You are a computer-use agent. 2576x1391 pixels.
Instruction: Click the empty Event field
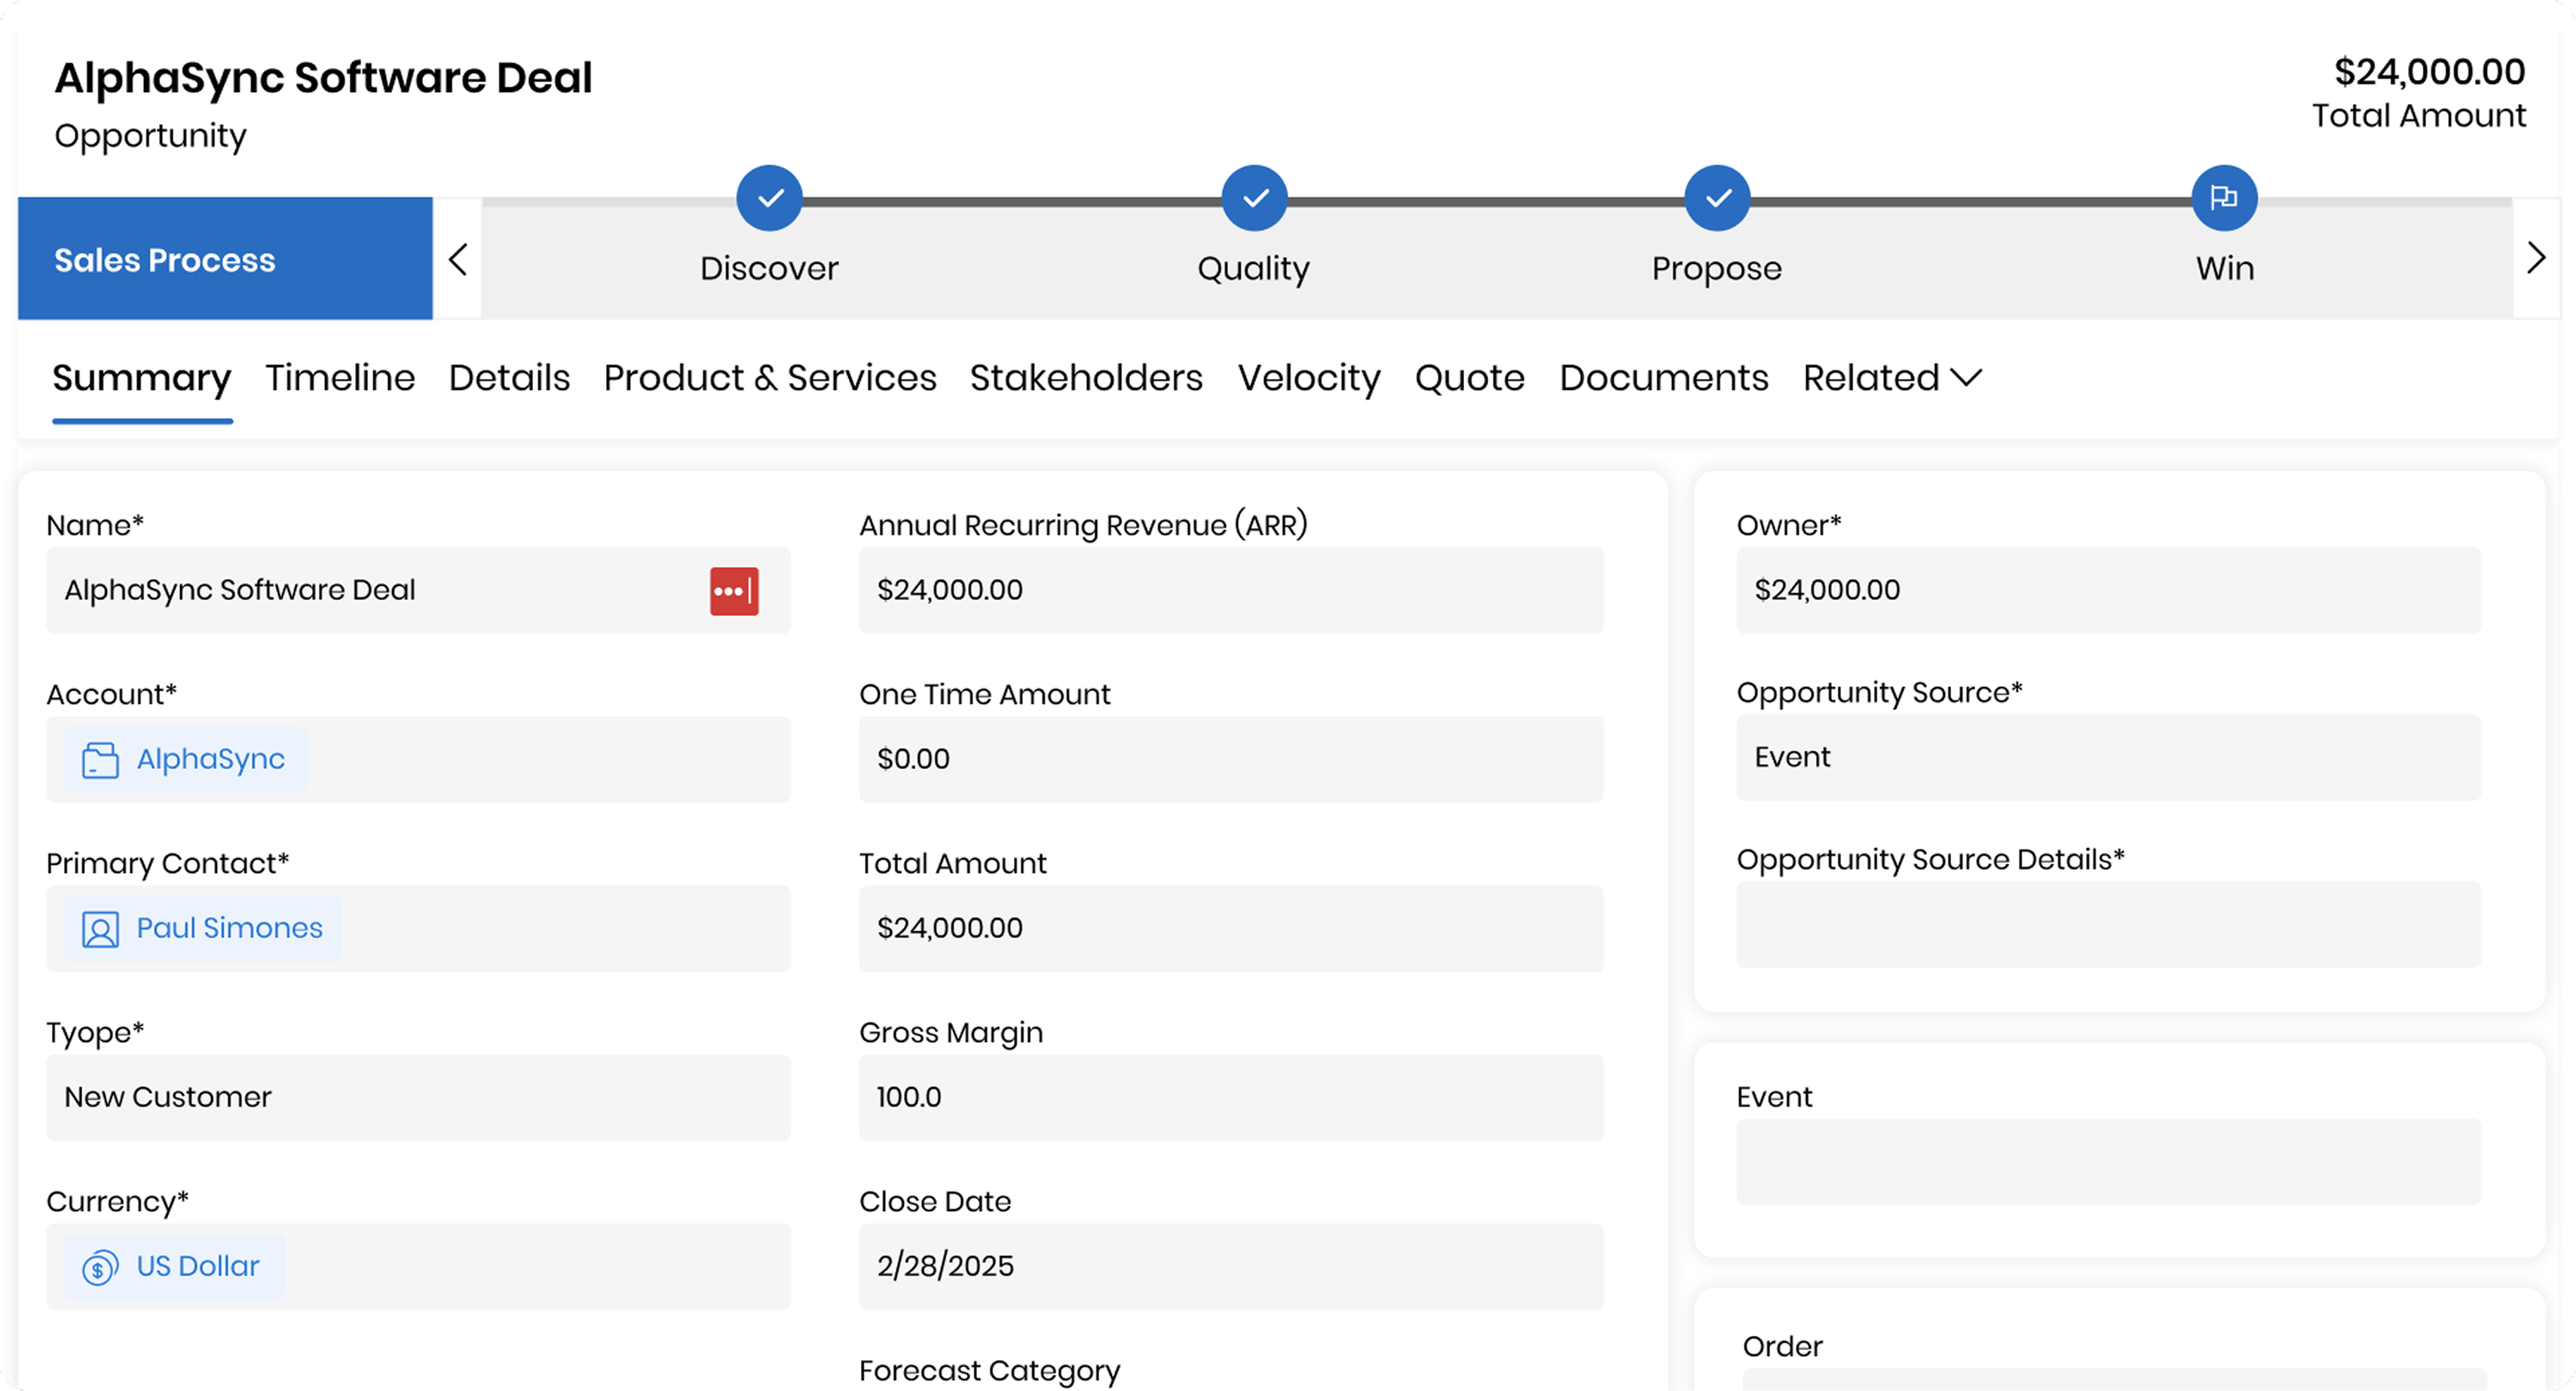(x=2108, y=1161)
